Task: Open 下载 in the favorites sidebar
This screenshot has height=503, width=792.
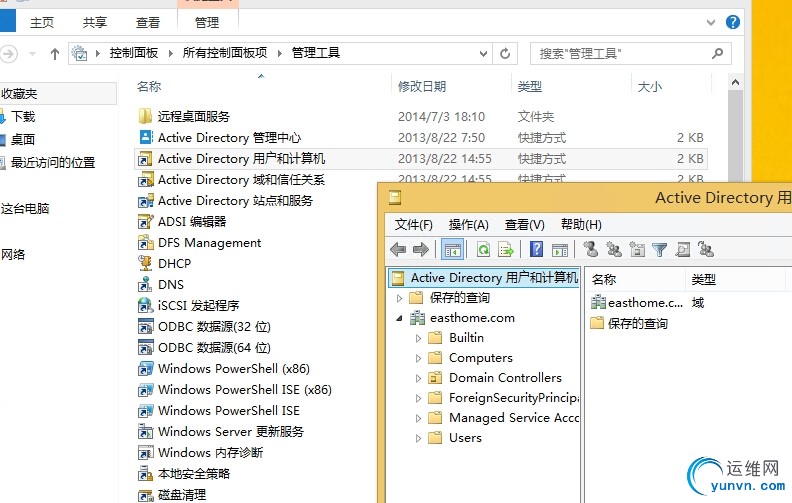Action: point(23,117)
